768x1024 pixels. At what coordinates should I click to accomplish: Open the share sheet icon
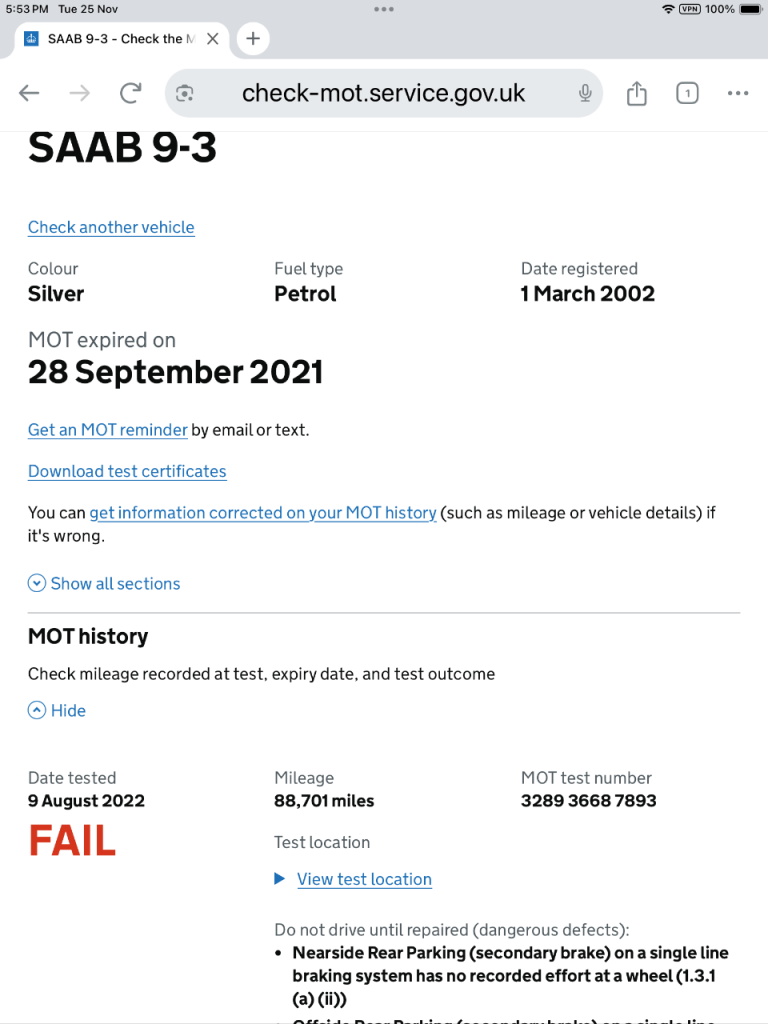pyautogui.click(x=636, y=92)
